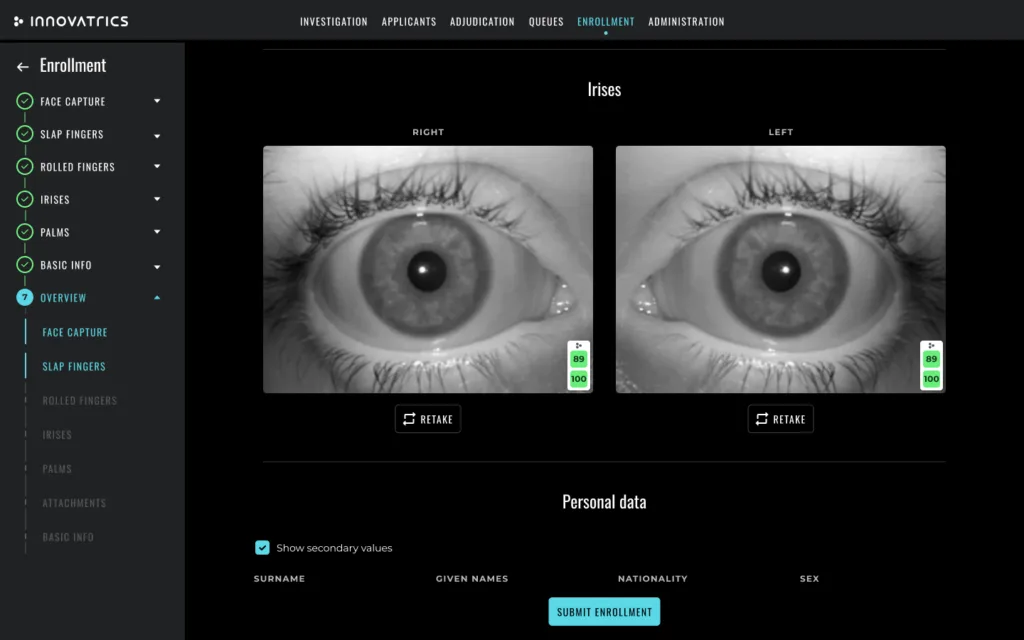Click the Slap Fingers completed checkmark icon
This screenshot has width=1024, height=640.
25,134
